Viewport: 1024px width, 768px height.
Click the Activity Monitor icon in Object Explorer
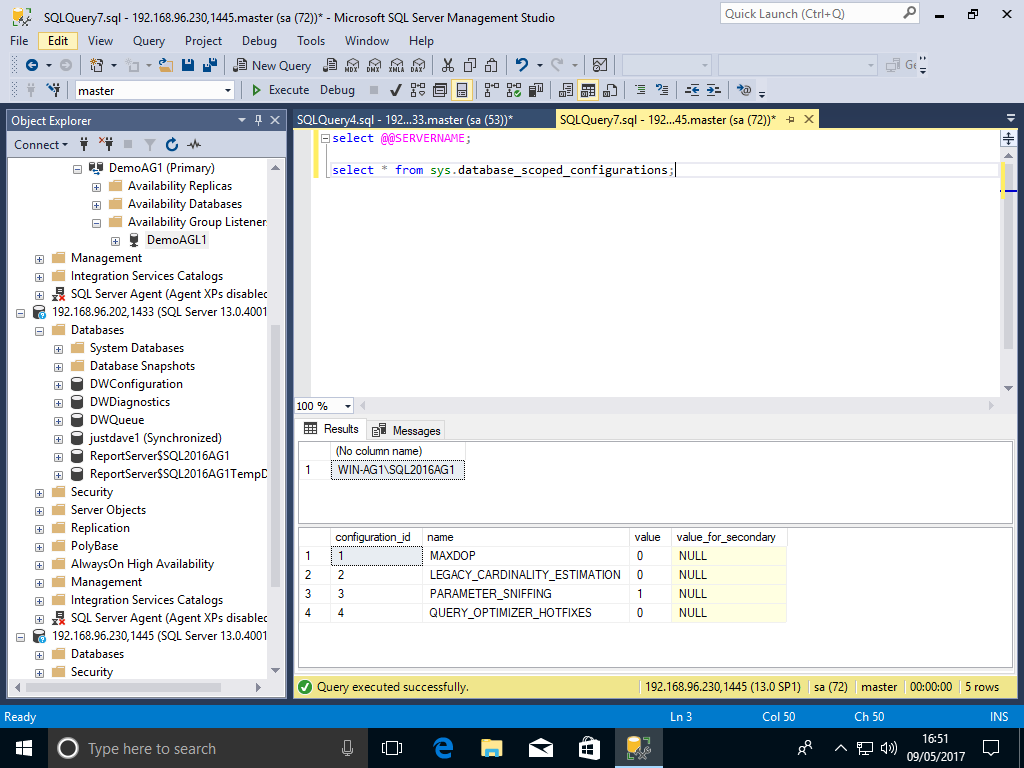pos(195,144)
